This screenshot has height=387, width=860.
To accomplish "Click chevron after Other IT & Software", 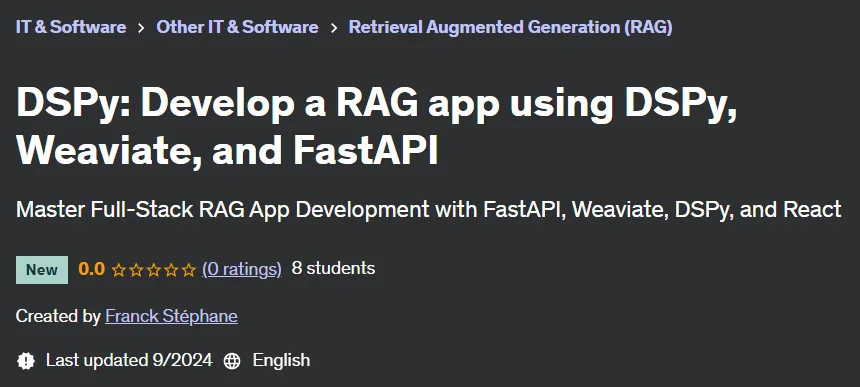I will [333, 28].
